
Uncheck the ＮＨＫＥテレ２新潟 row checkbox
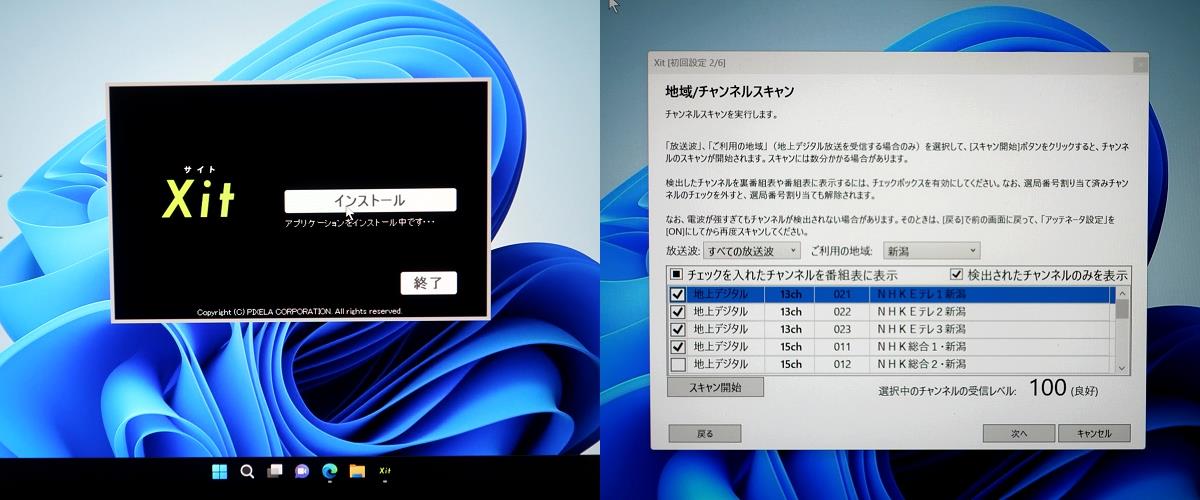(x=678, y=312)
